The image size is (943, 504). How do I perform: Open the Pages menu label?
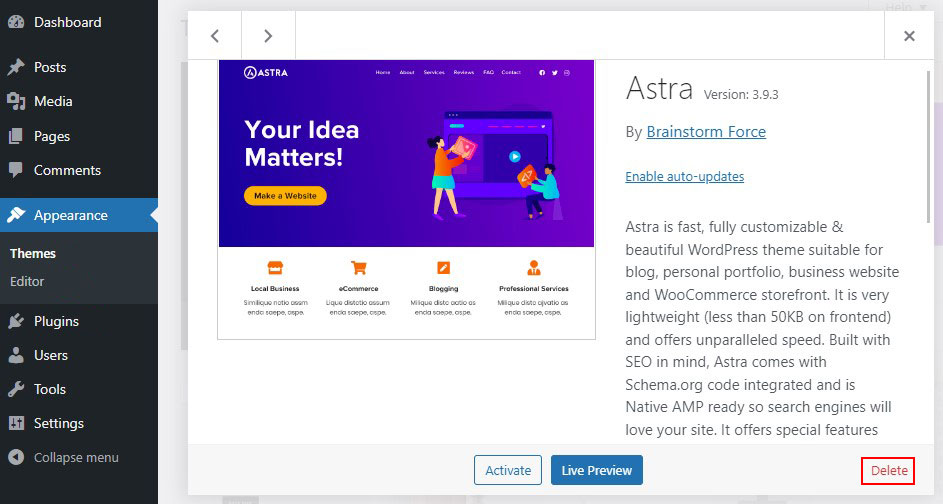tap(52, 137)
